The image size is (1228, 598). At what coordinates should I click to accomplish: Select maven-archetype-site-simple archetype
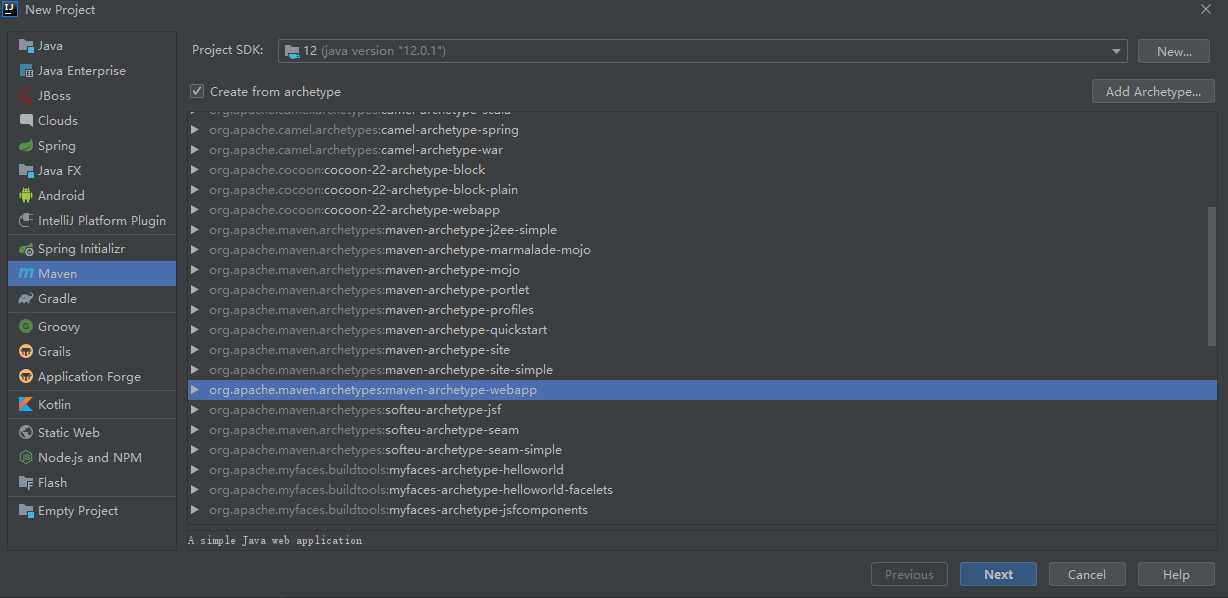[x=702, y=370]
